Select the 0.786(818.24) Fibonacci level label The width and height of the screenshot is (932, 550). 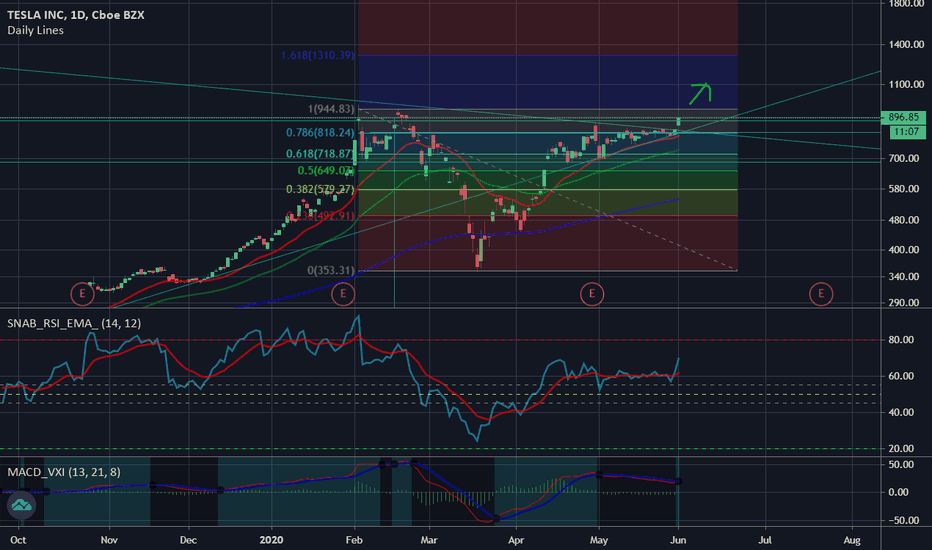coord(320,133)
